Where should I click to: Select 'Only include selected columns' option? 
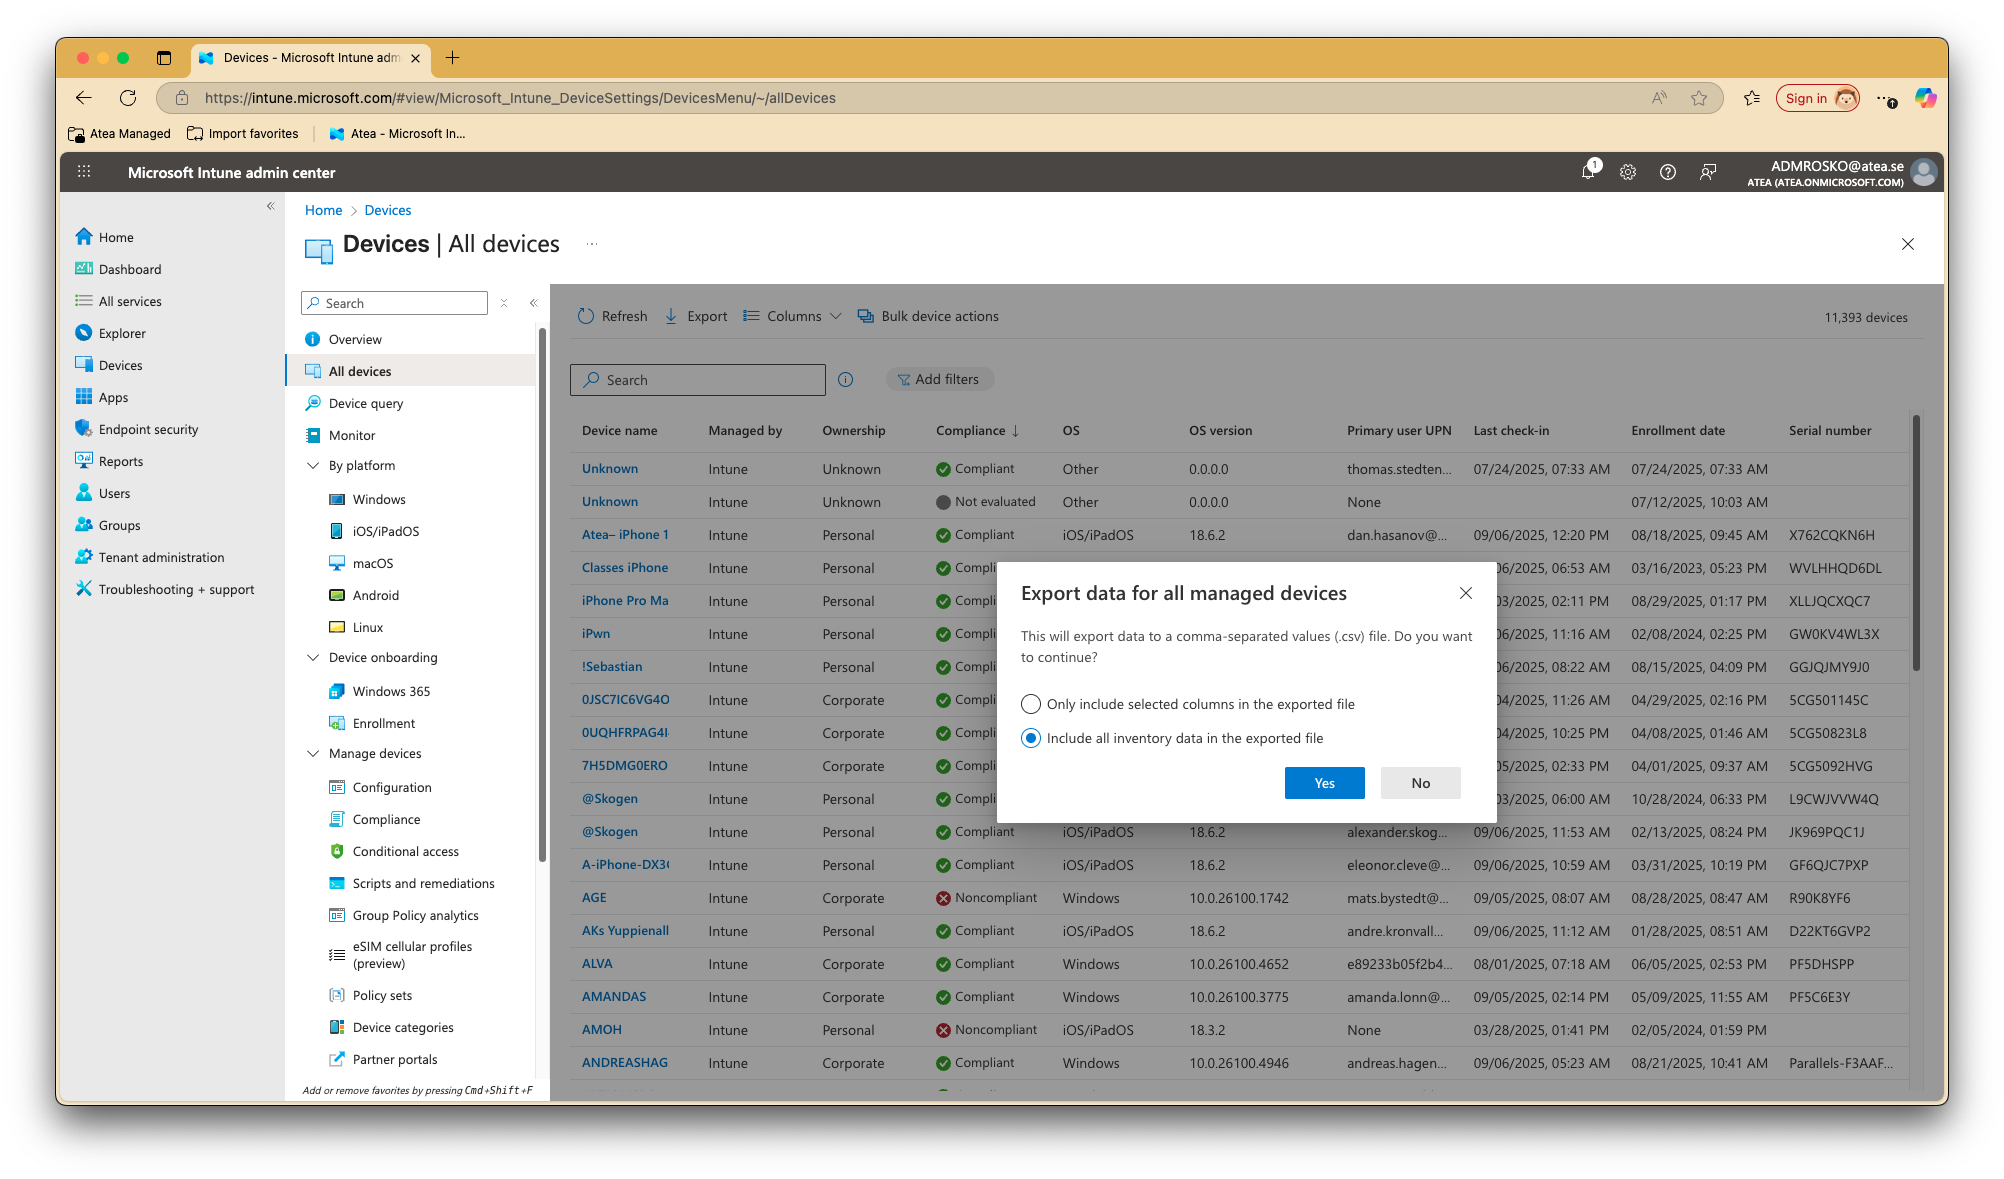click(1031, 703)
